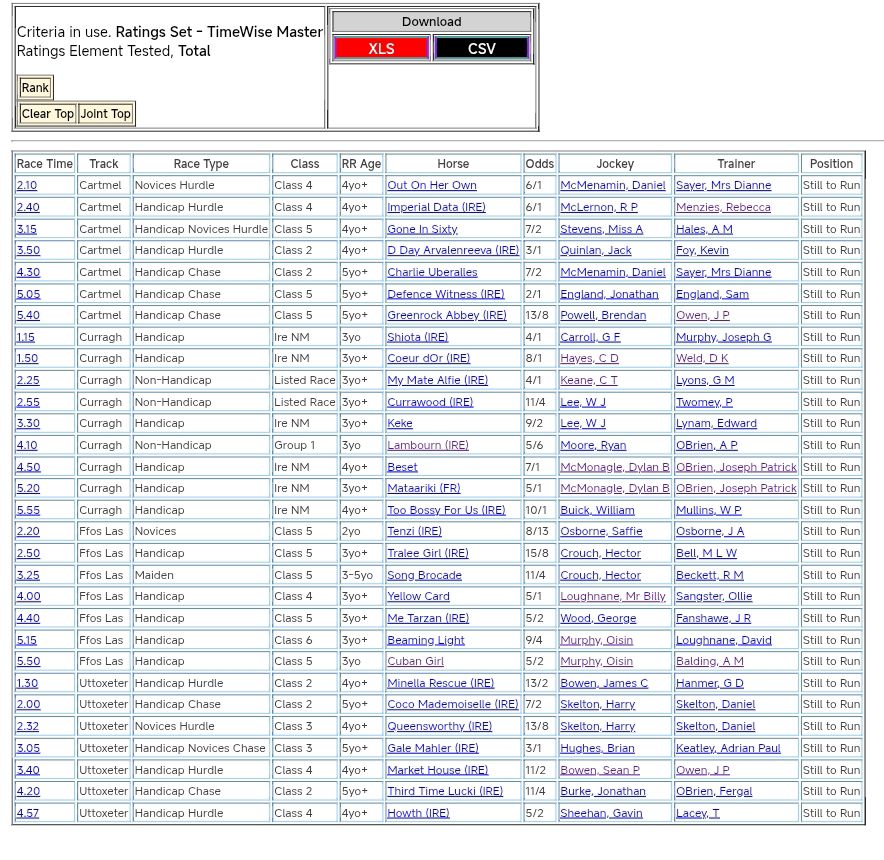The image size is (884, 860).
Task: Open trainer link Skelton, Daniel for Queensworthy
Action: click(715, 727)
